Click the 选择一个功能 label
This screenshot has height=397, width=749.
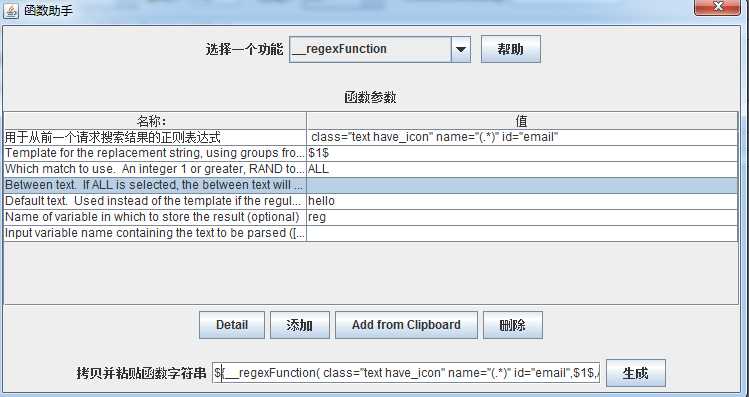(244, 49)
